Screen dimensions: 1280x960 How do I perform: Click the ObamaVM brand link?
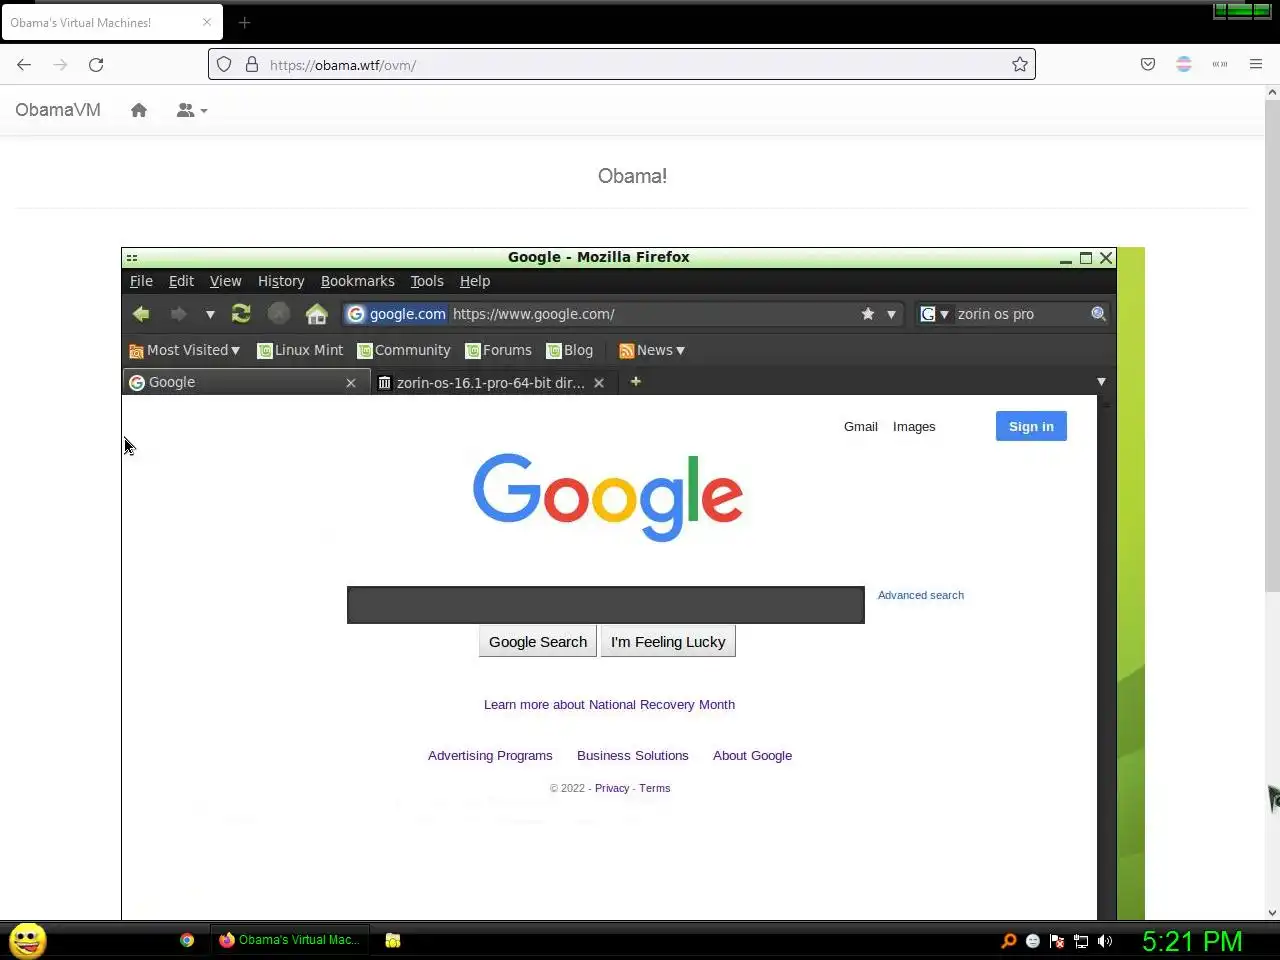click(x=58, y=110)
